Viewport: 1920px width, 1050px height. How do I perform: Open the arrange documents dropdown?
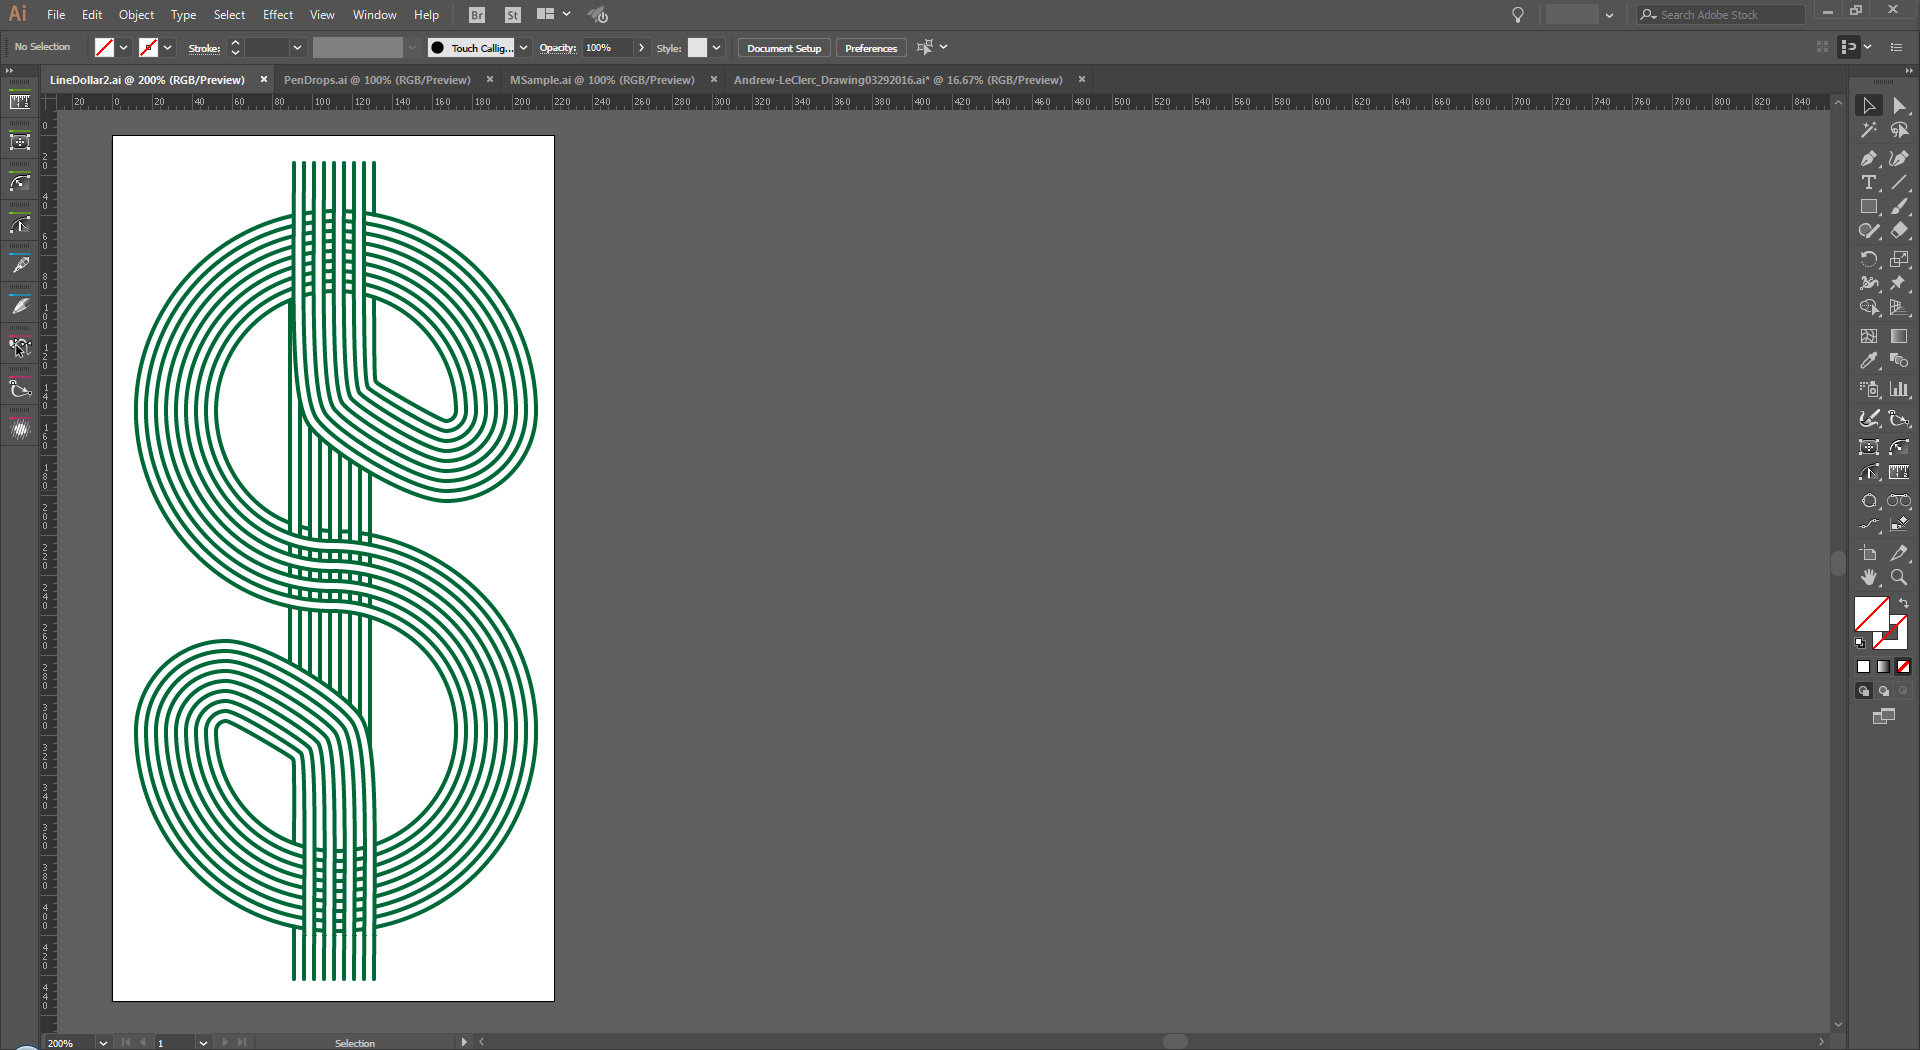pos(553,15)
